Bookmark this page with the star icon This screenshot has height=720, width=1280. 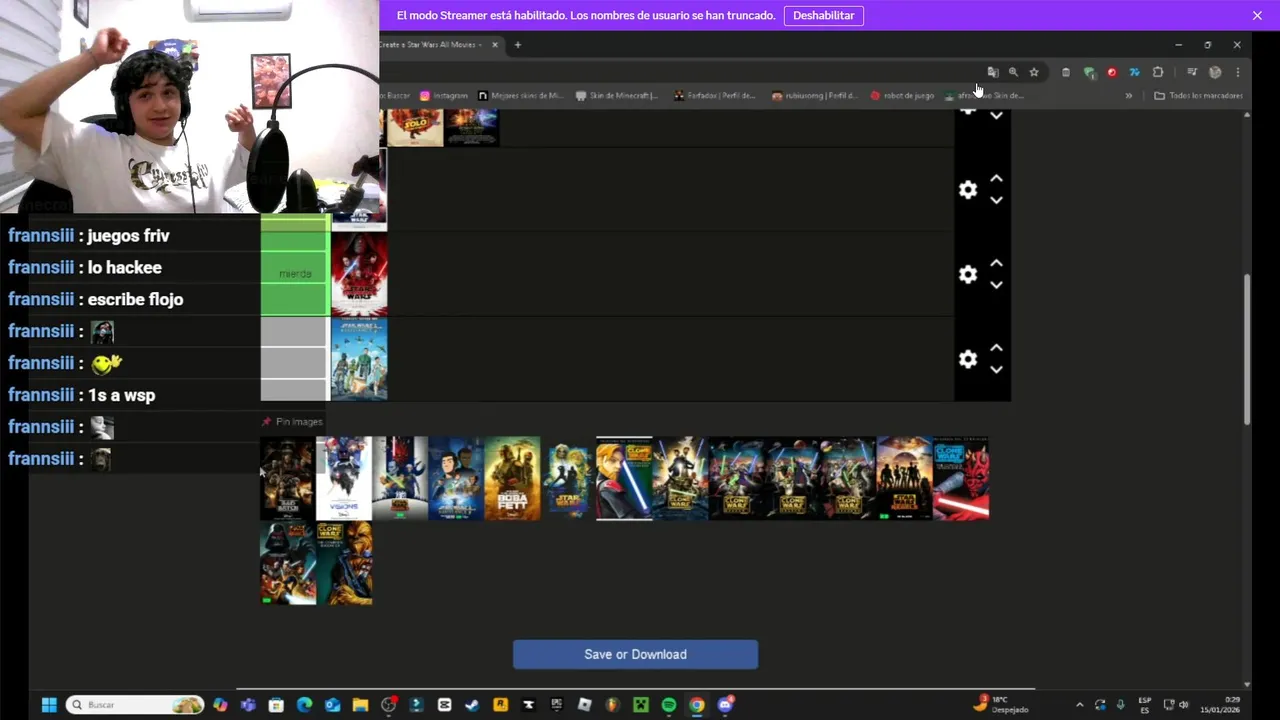click(1034, 72)
